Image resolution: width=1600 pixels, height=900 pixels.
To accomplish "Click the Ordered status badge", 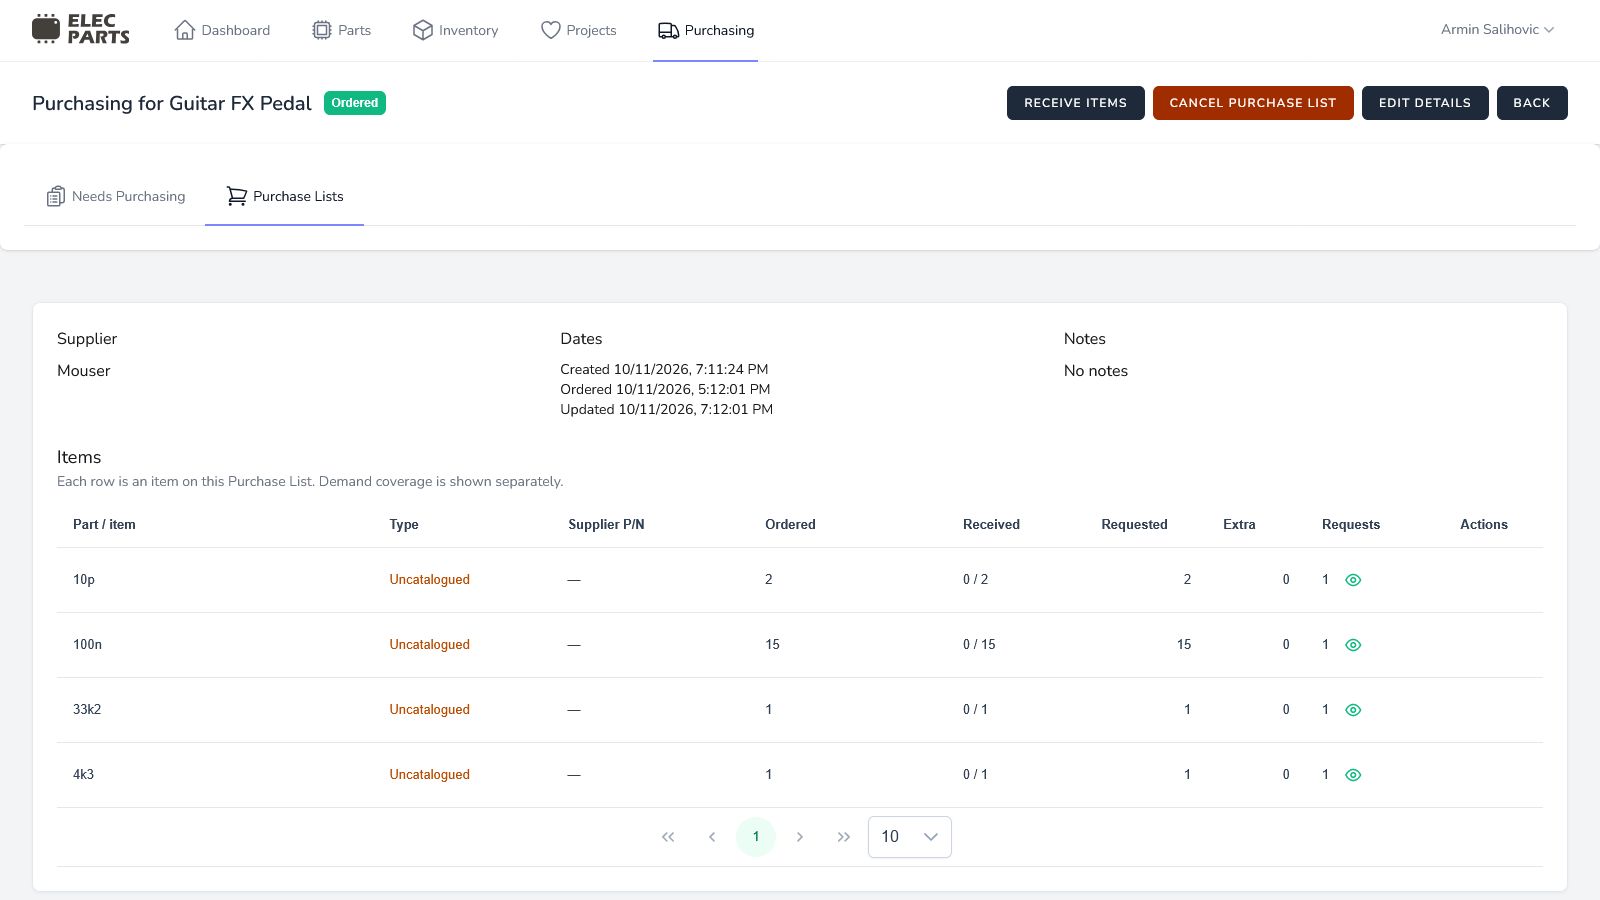I will (x=355, y=103).
